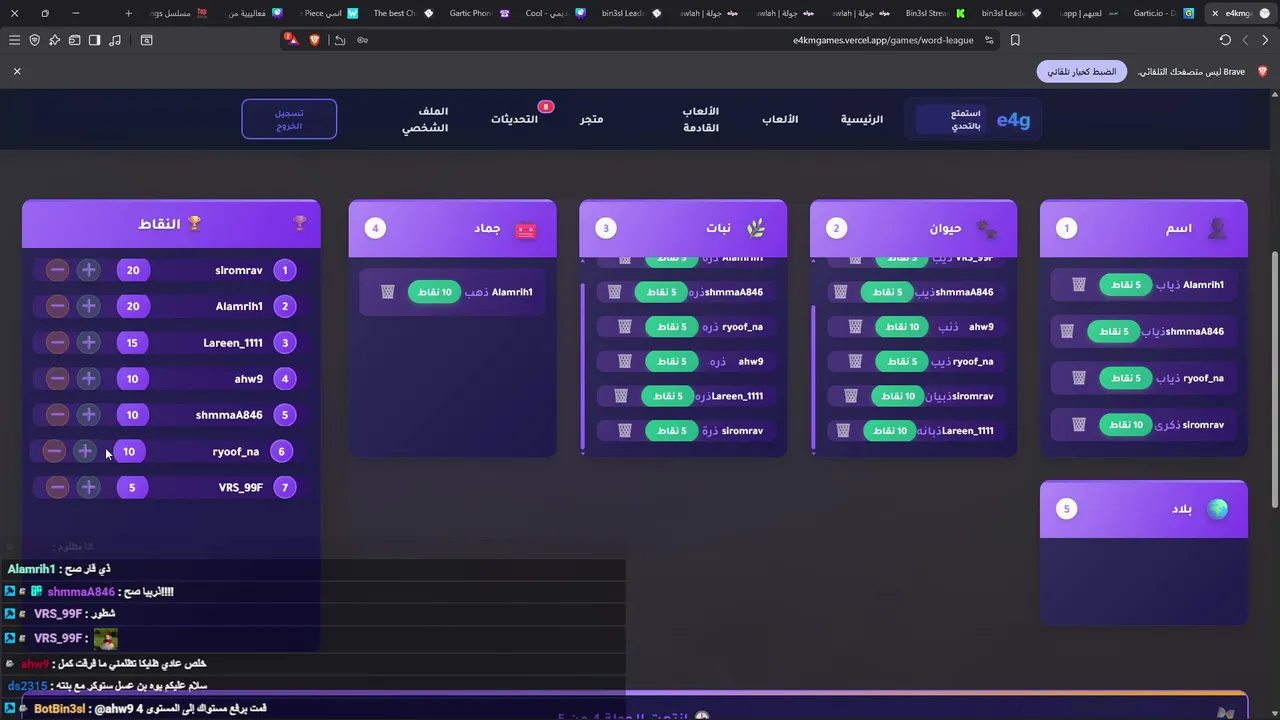Open the التحديثات updates page
This screenshot has height=720, width=1280.
pos(514,119)
